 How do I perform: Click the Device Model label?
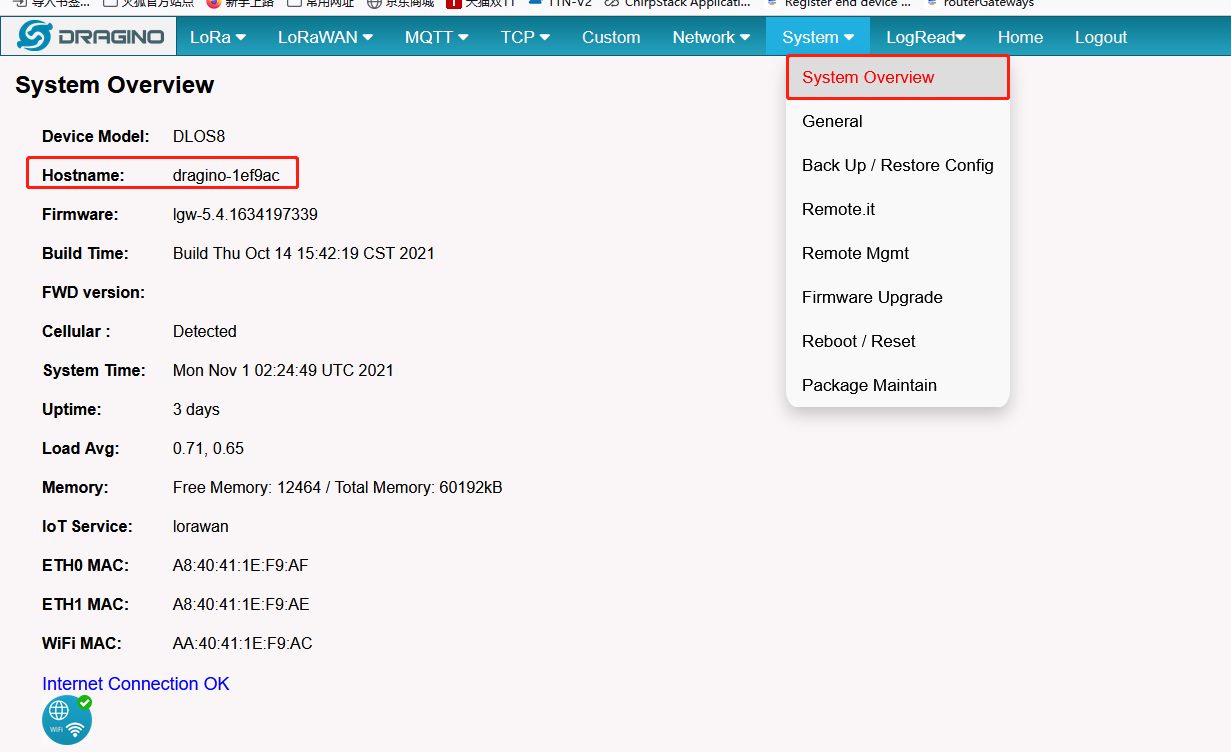(95, 136)
